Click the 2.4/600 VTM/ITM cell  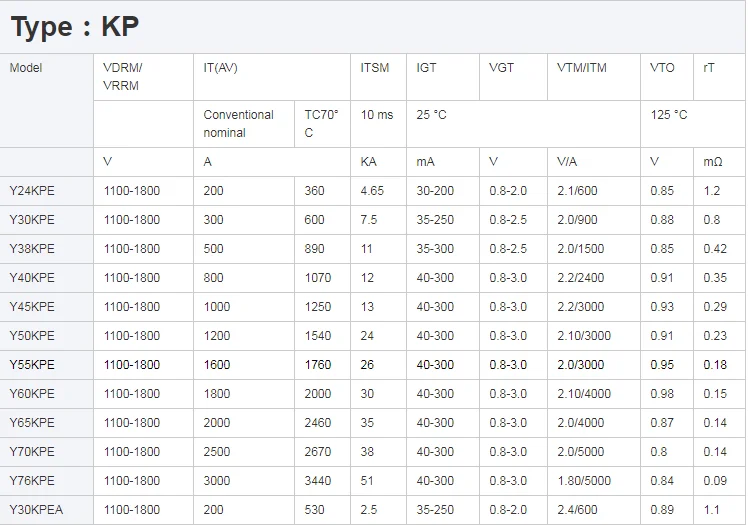pos(577,510)
